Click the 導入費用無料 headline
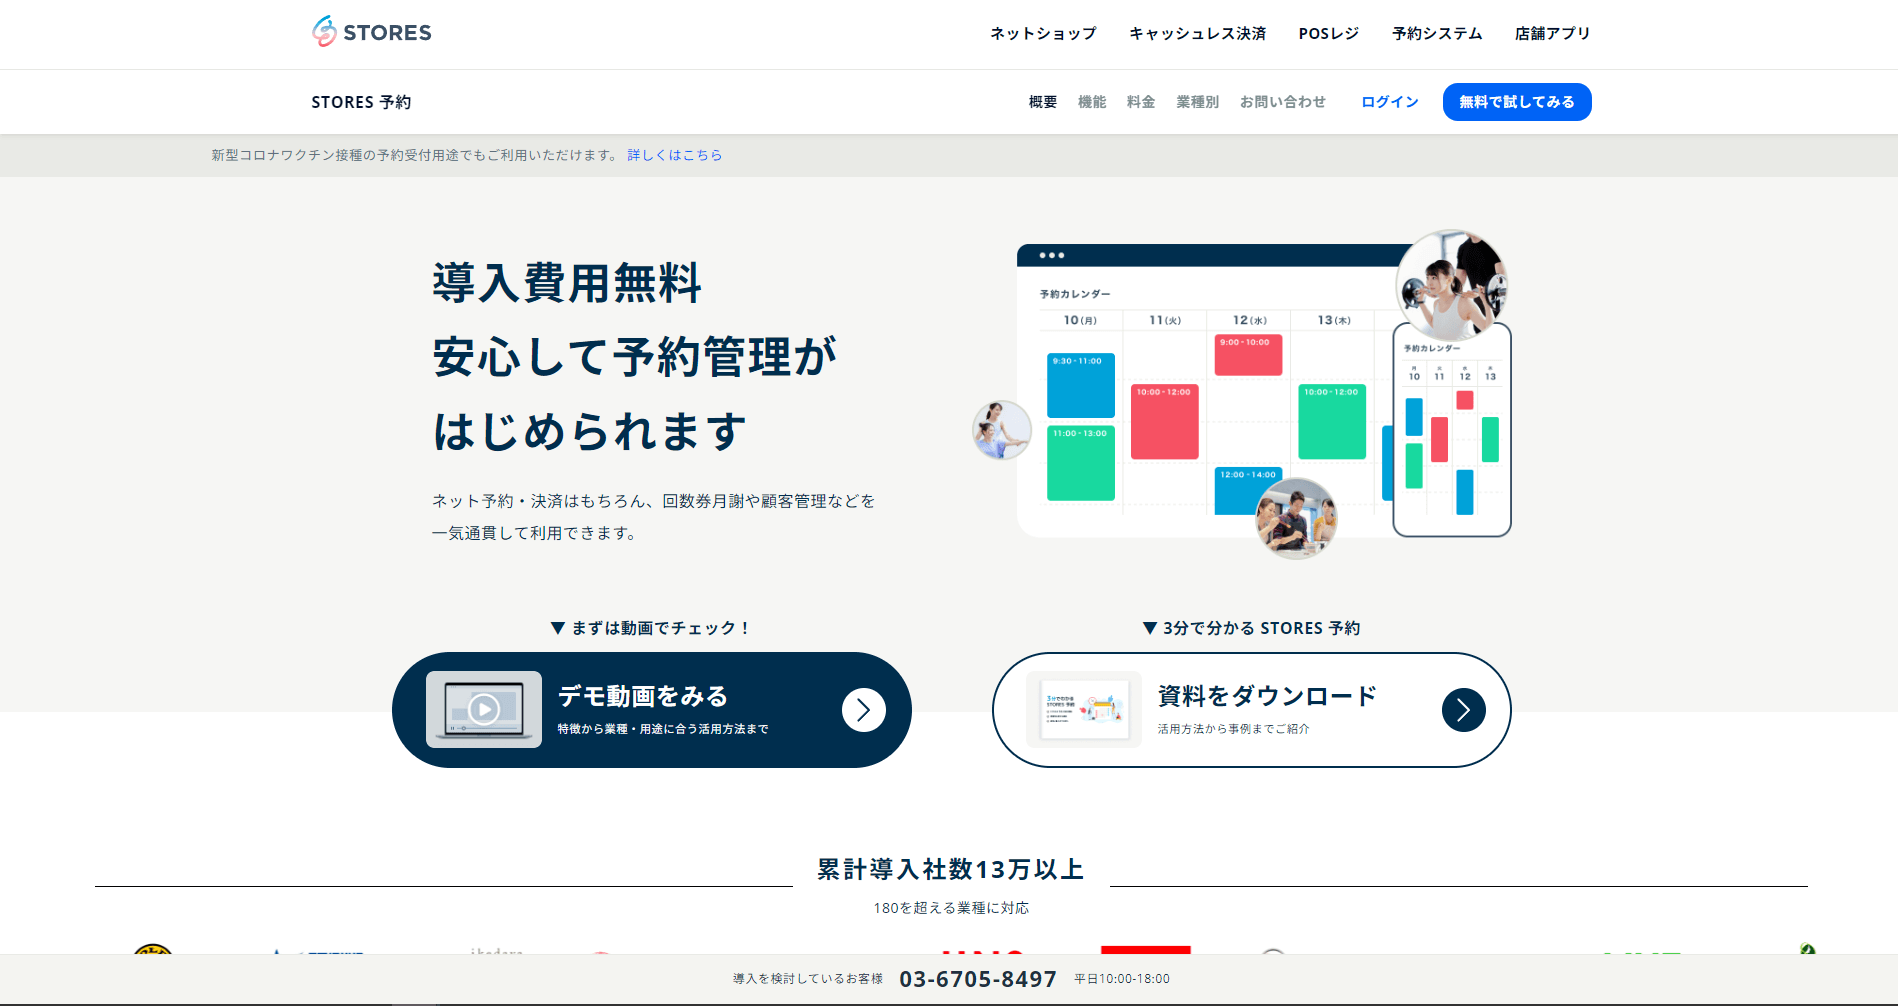The image size is (1898, 1006). click(x=567, y=283)
